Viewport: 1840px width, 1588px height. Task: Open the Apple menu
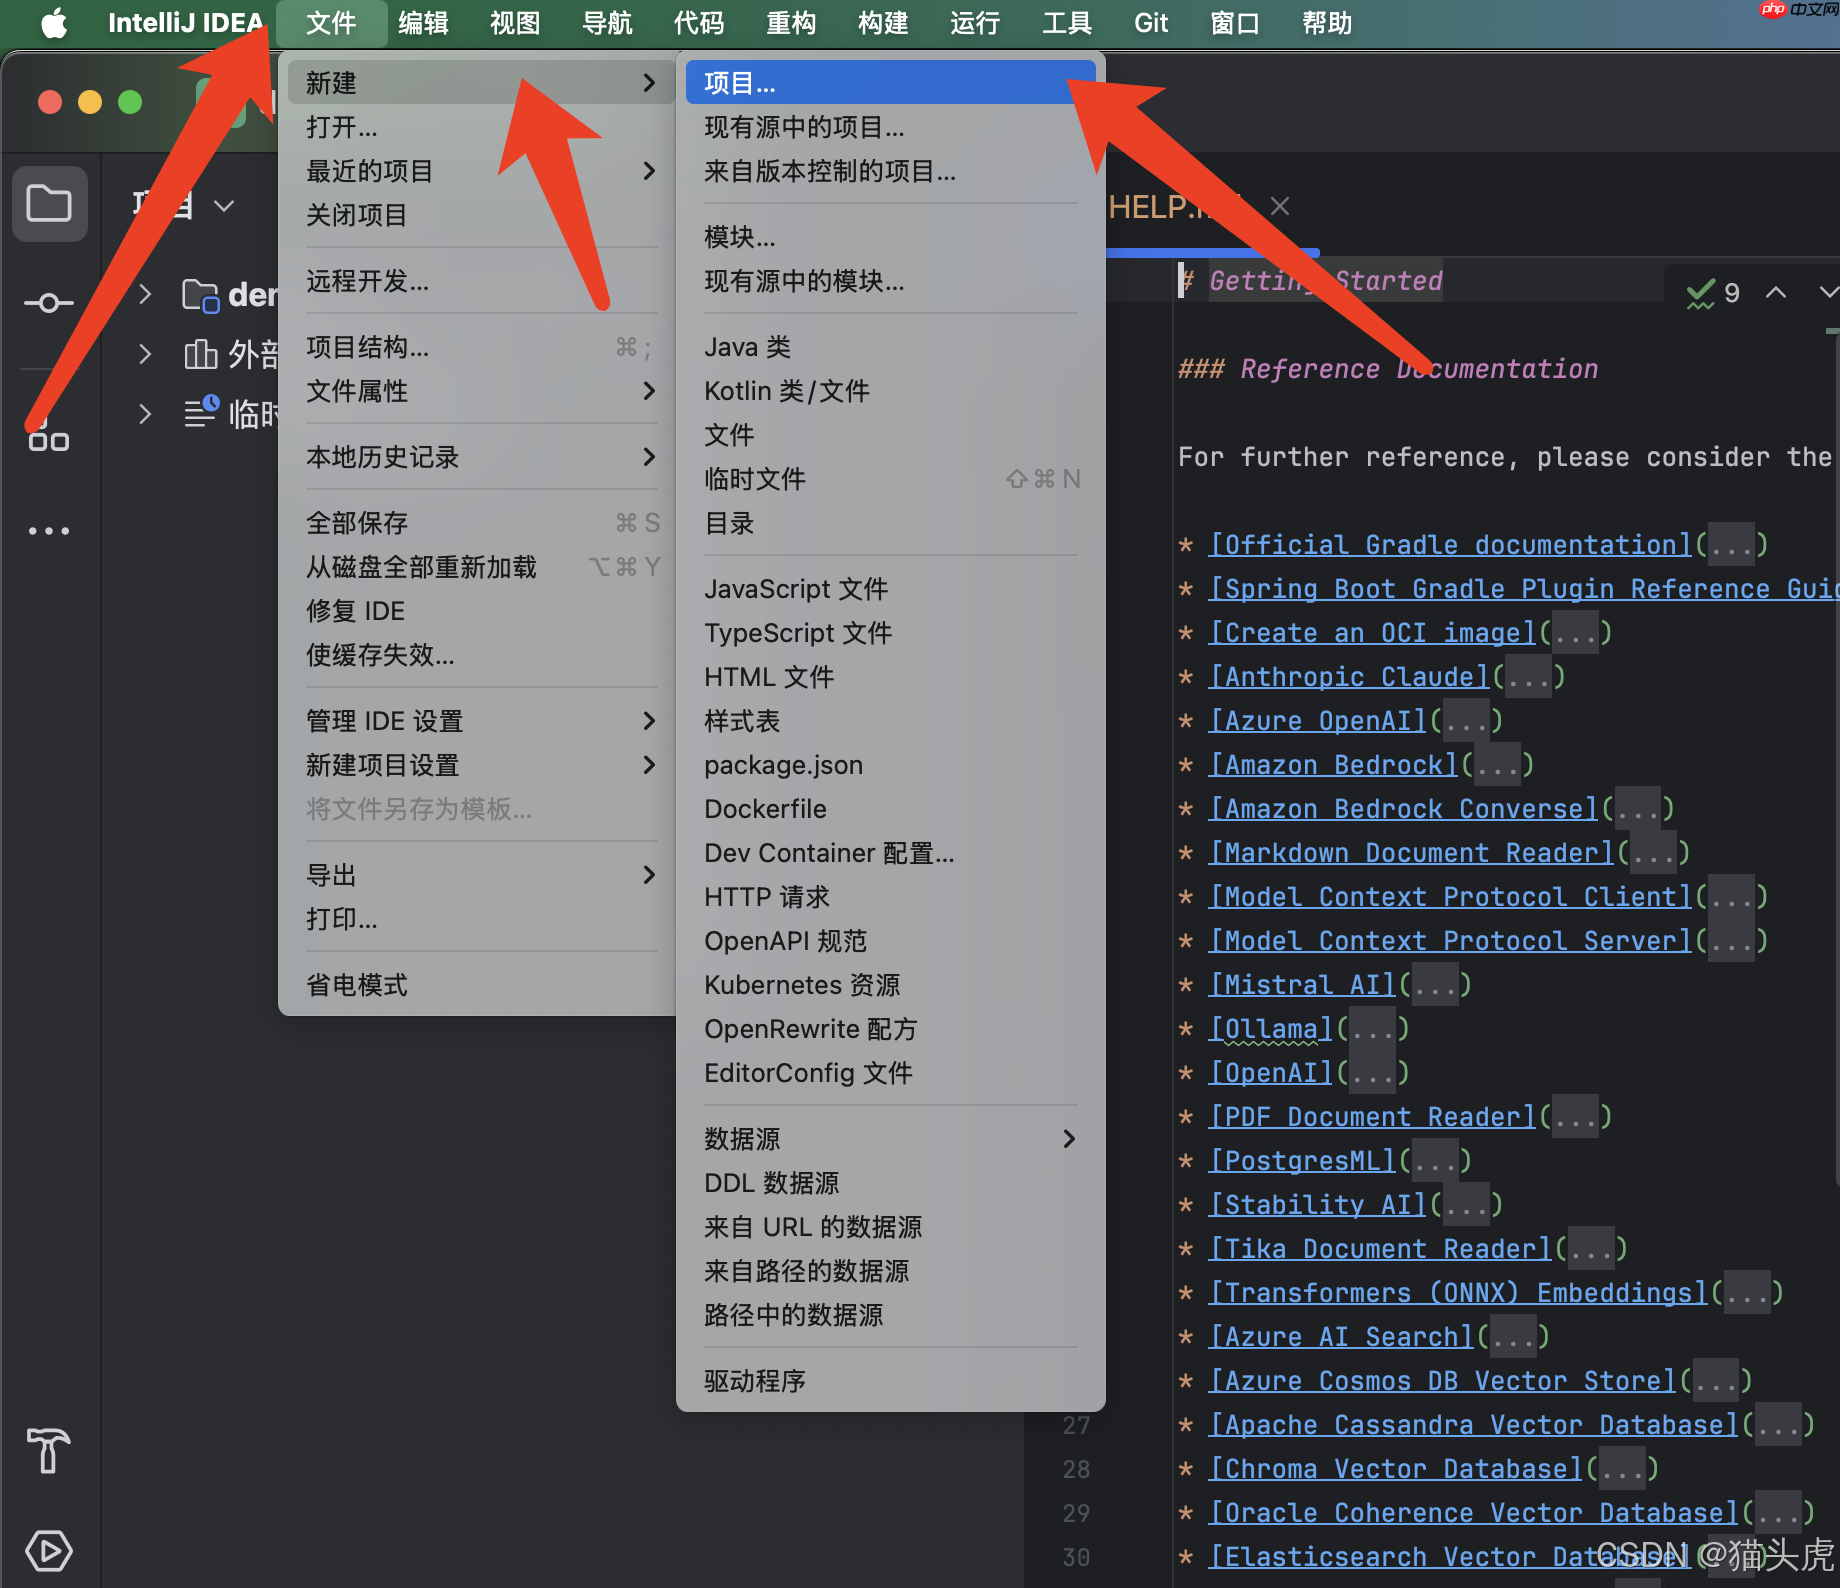(x=52, y=22)
